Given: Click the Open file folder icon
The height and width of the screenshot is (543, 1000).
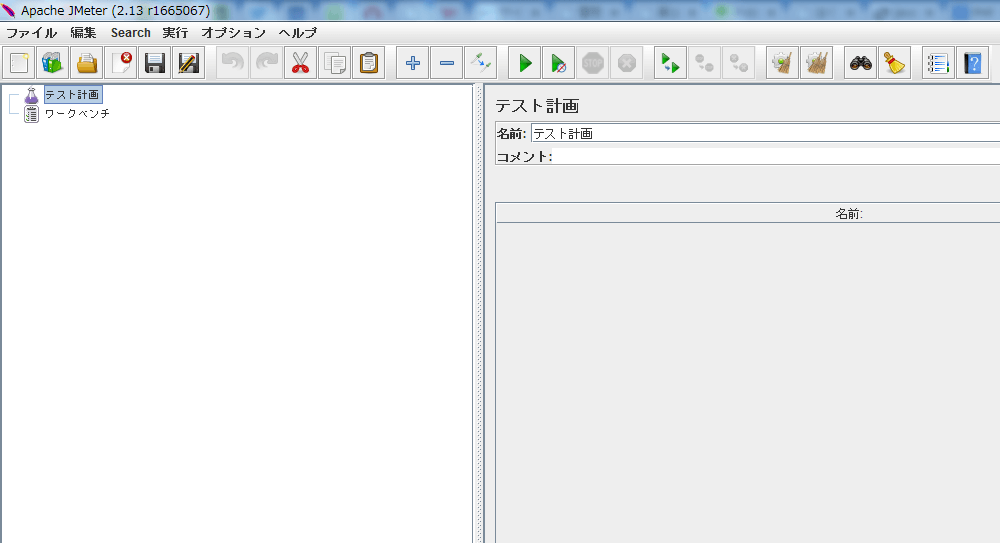Looking at the screenshot, I should [87, 64].
